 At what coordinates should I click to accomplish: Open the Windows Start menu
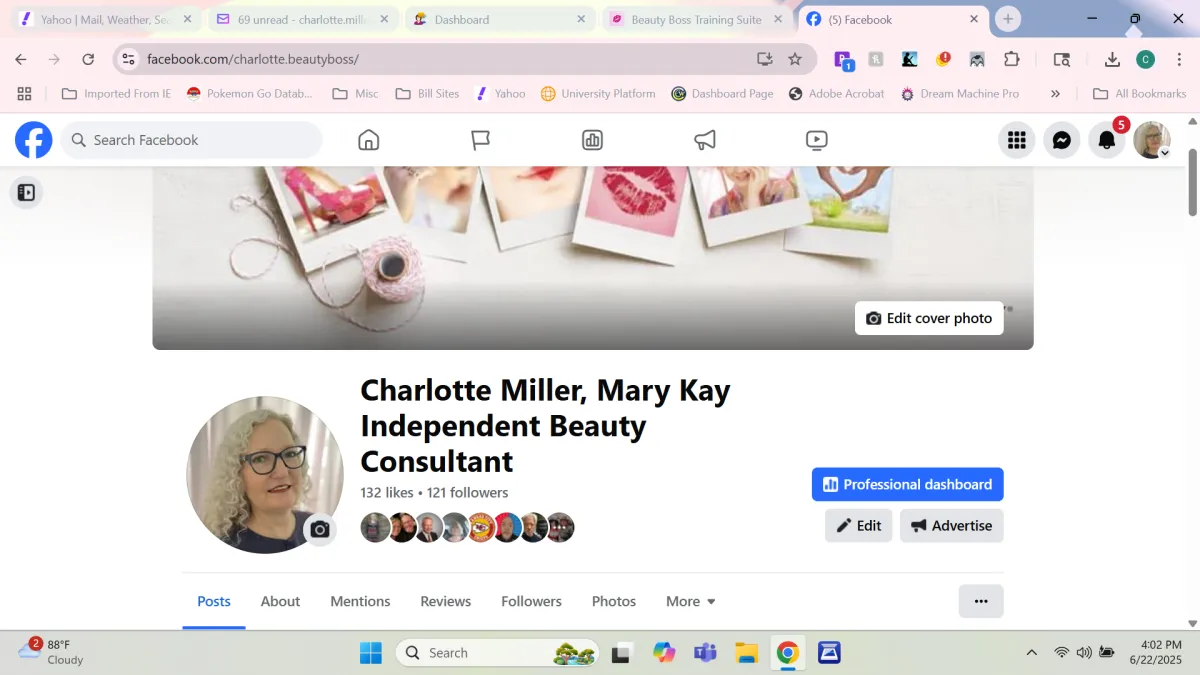click(371, 653)
